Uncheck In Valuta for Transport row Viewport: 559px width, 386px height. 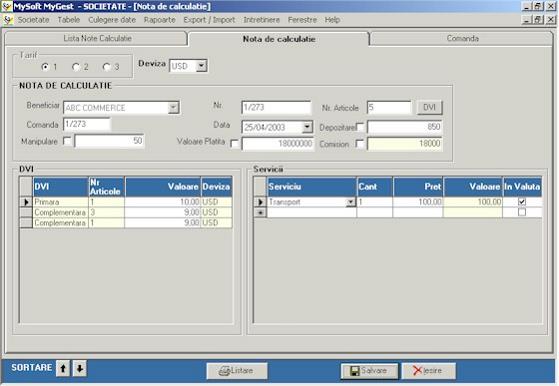[522, 202]
